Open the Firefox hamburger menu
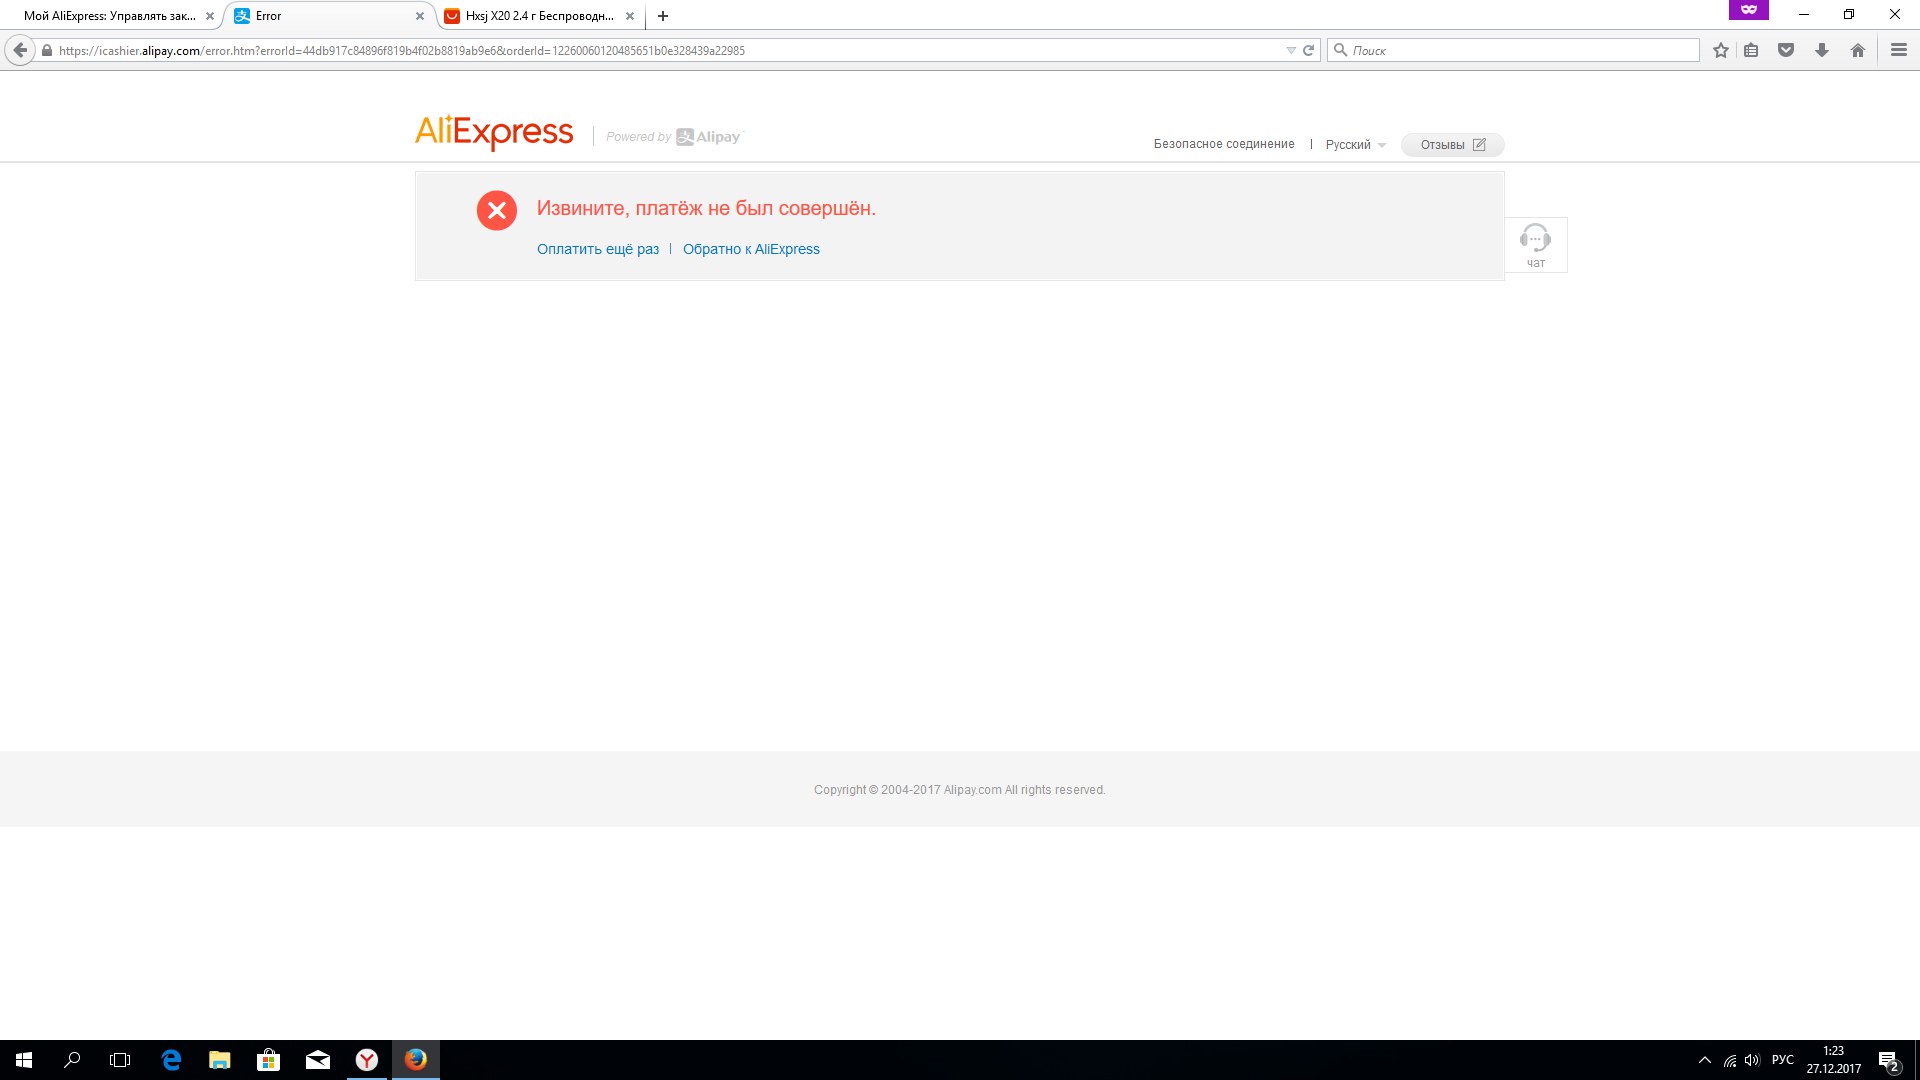1920x1080 pixels. click(x=1899, y=50)
